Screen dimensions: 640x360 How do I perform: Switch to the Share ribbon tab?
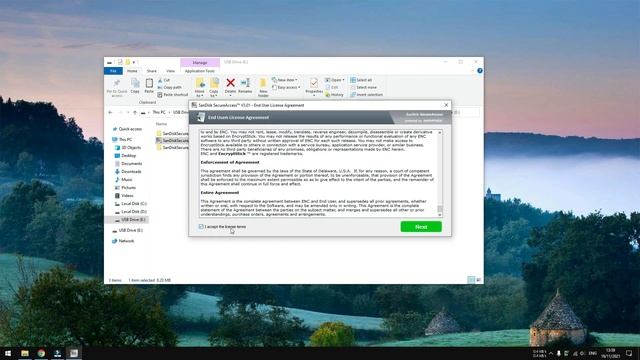click(151, 71)
